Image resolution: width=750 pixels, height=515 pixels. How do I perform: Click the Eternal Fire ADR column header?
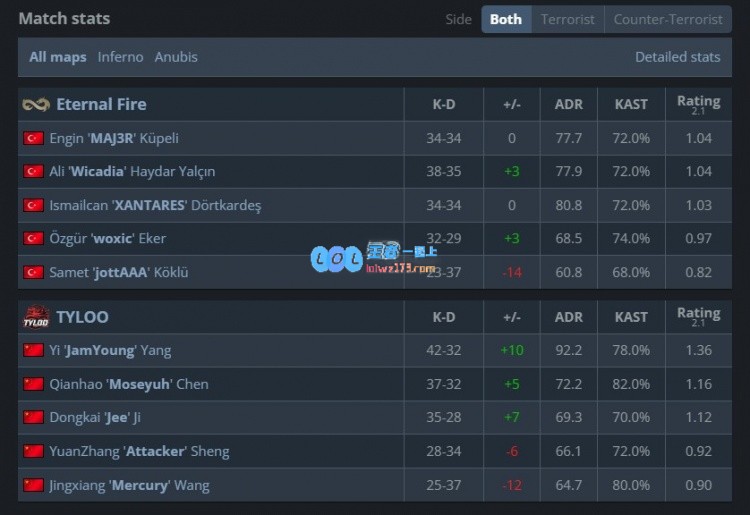pos(568,105)
